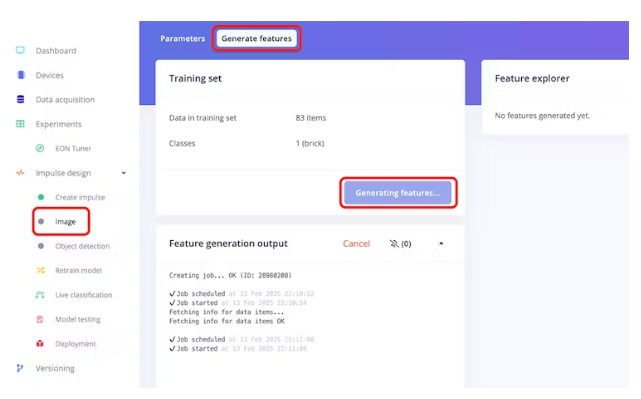Toggle the muted notification bell icon
The width and height of the screenshot is (641, 399).
point(394,244)
